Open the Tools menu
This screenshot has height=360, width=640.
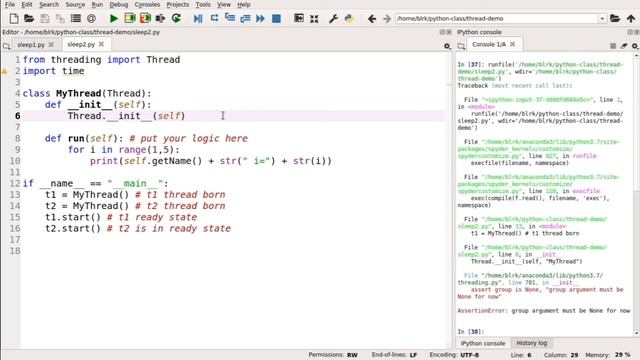[x=203, y=4]
